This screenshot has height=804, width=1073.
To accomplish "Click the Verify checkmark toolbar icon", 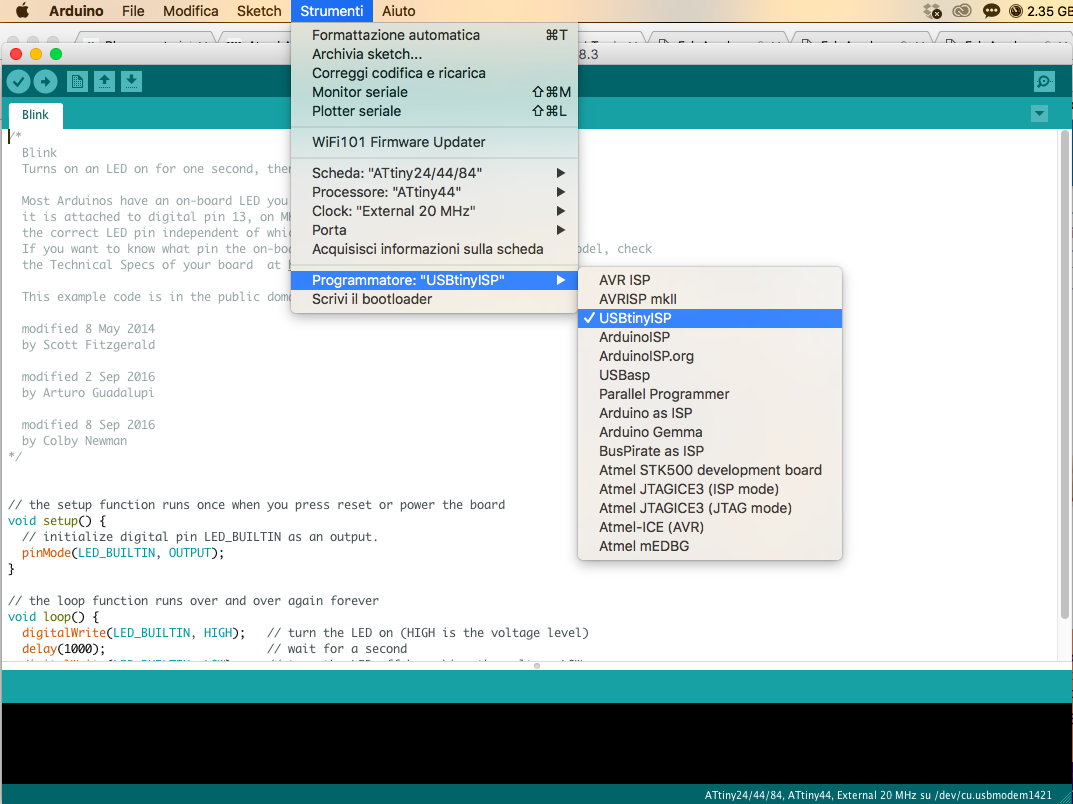I will coord(18,81).
